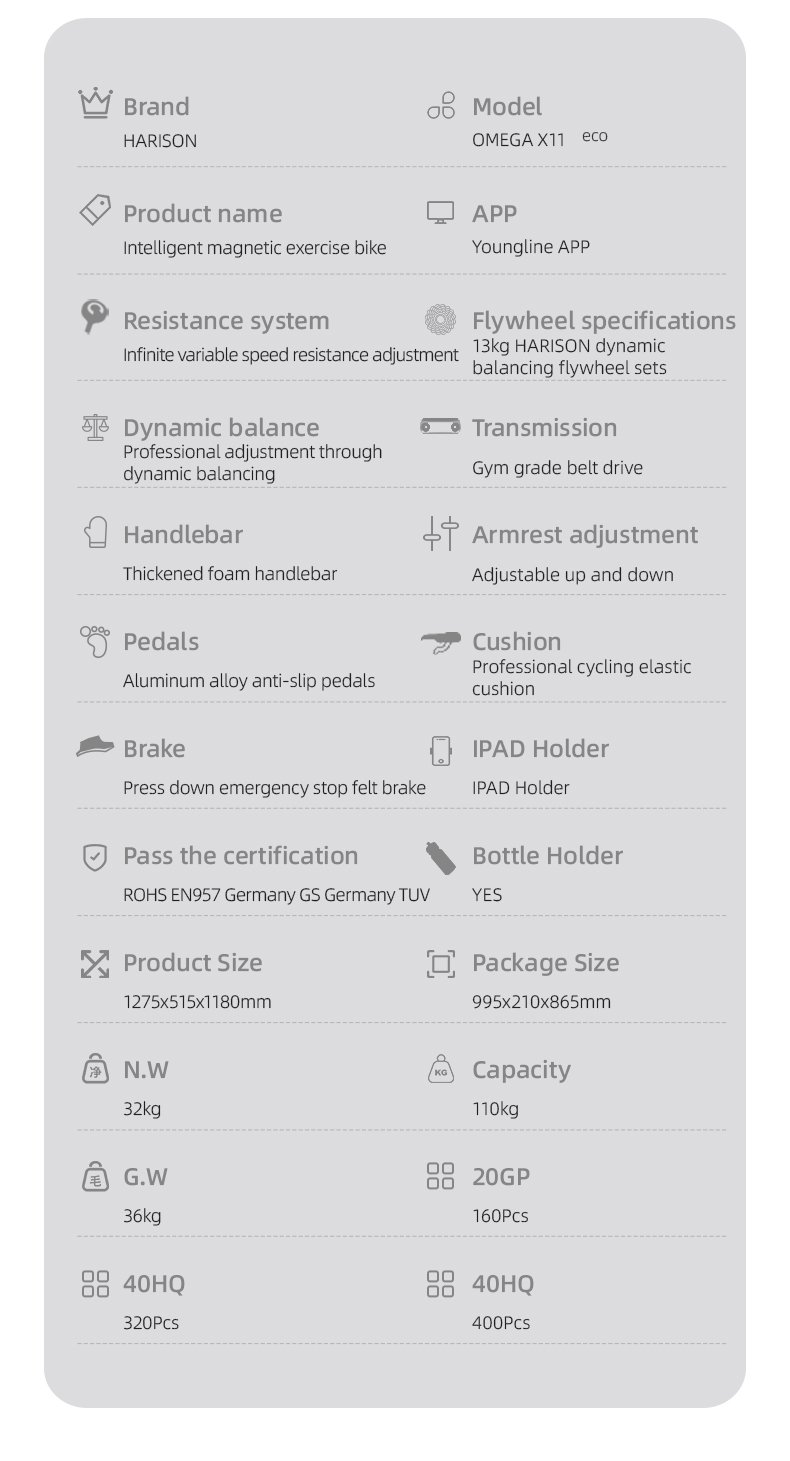Click the phone icon for IPAD Holder
The image size is (790, 1461).
pyautogui.click(x=440, y=749)
